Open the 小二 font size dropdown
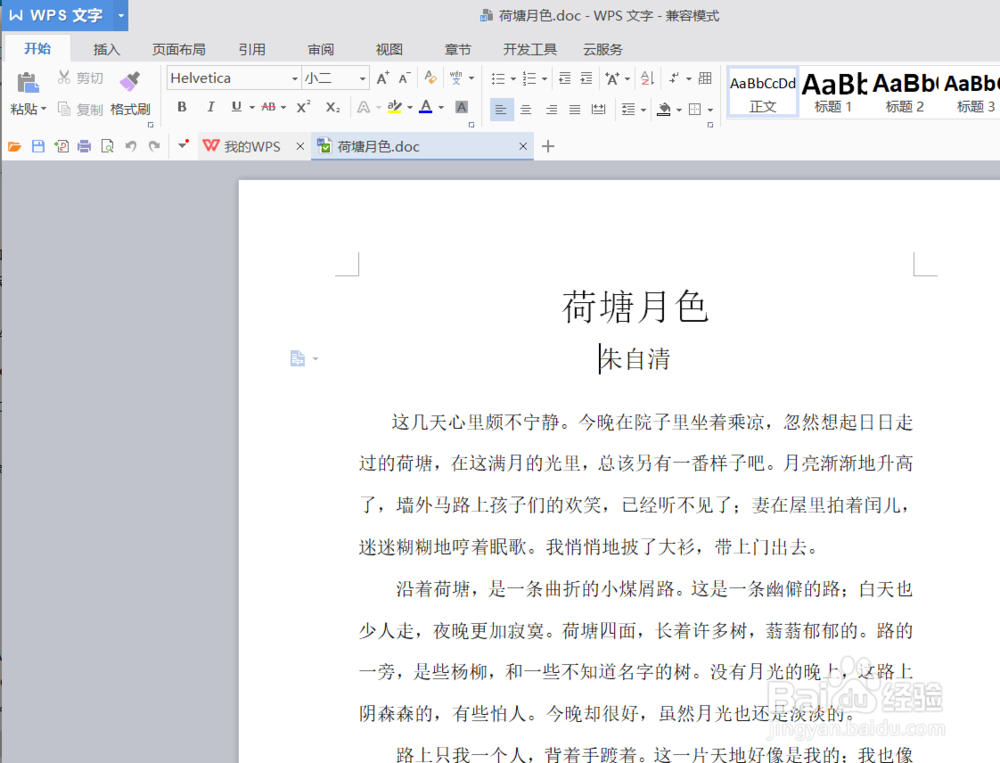The height and width of the screenshot is (763, 1000). coord(362,78)
